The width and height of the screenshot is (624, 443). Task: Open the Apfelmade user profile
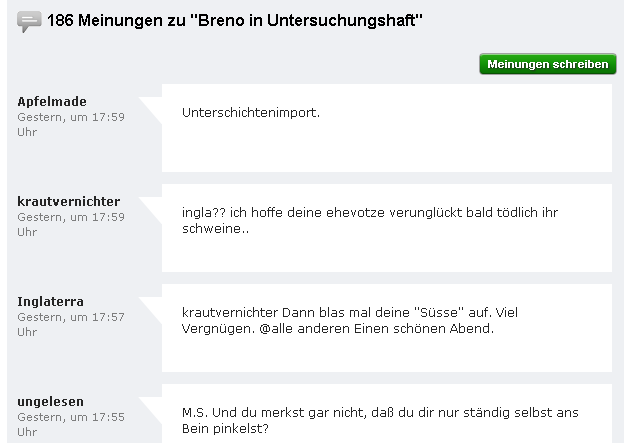pos(52,101)
